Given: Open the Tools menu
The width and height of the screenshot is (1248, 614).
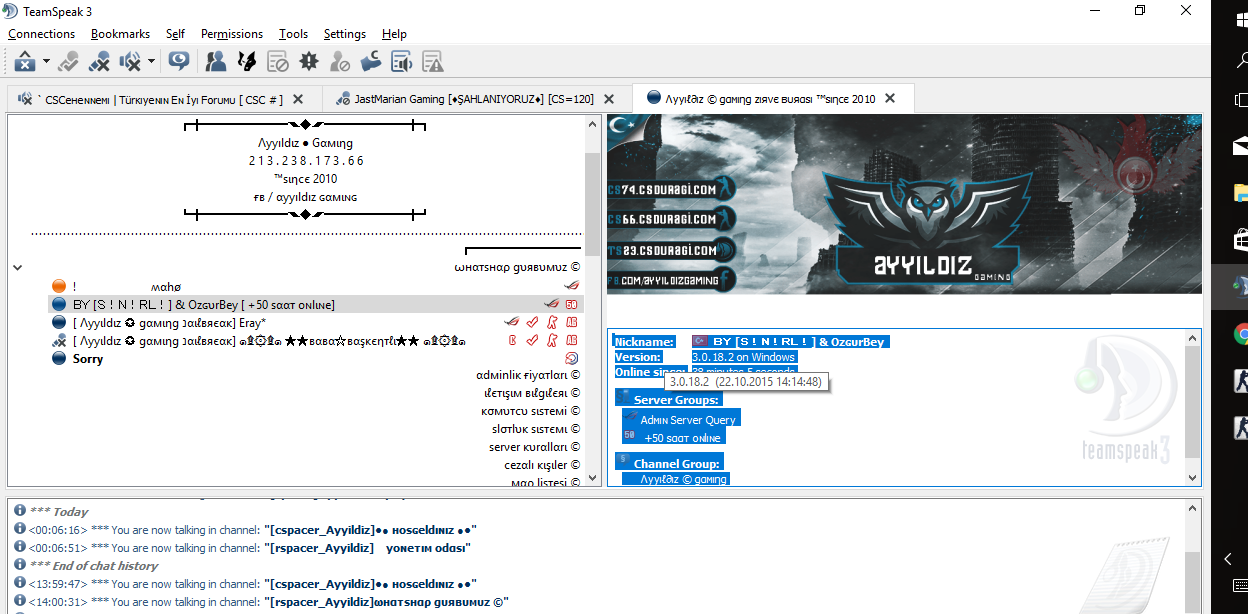Looking at the screenshot, I should pyautogui.click(x=294, y=34).
